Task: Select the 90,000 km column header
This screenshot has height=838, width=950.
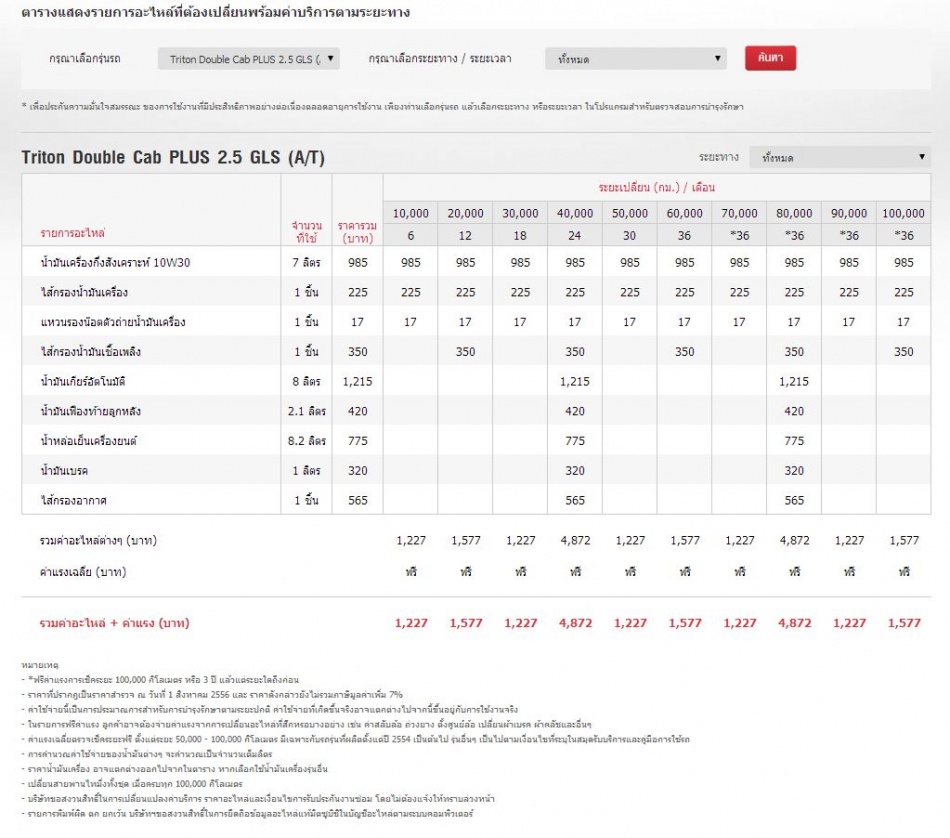Action: (x=849, y=213)
